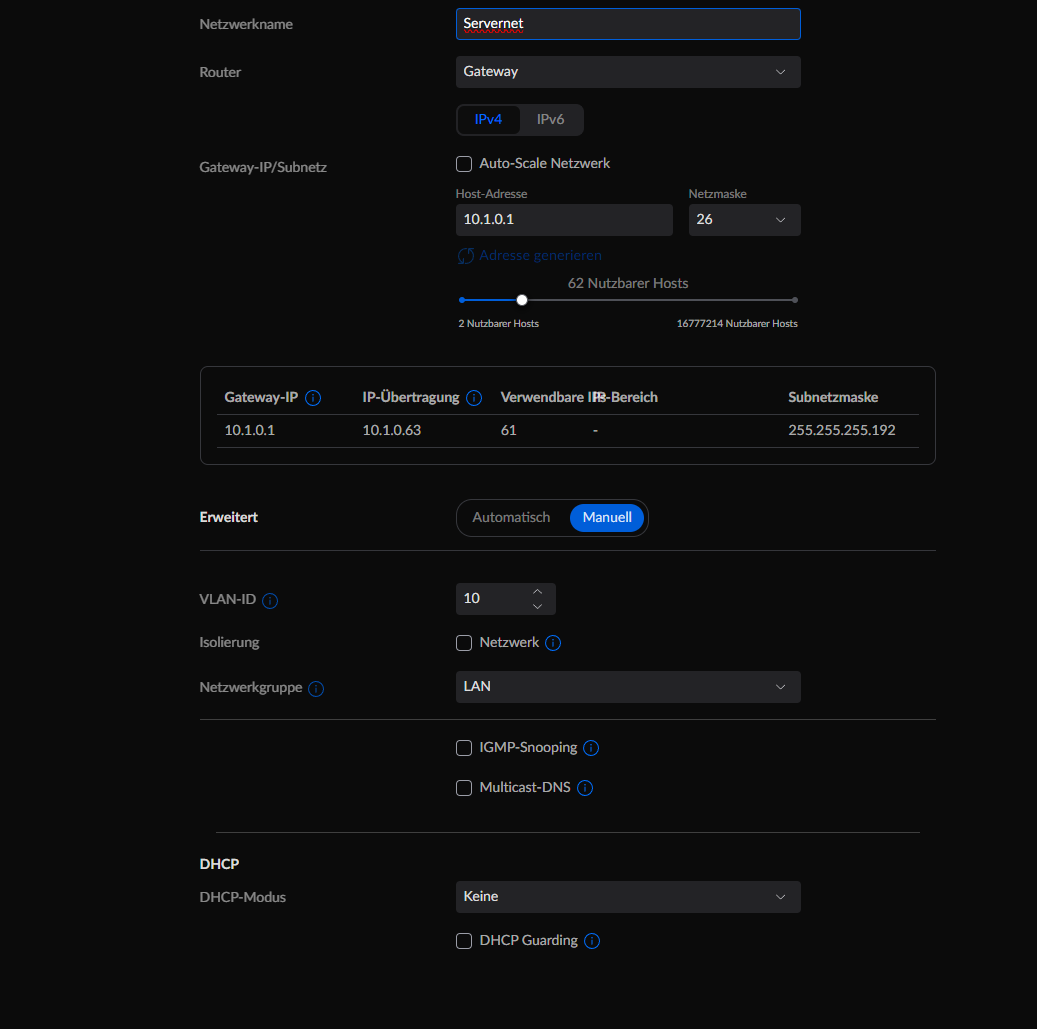Open the DHCP-Modus Keine dropdown
This screenshot has height=1029, width=1037.
click(628, 897)
